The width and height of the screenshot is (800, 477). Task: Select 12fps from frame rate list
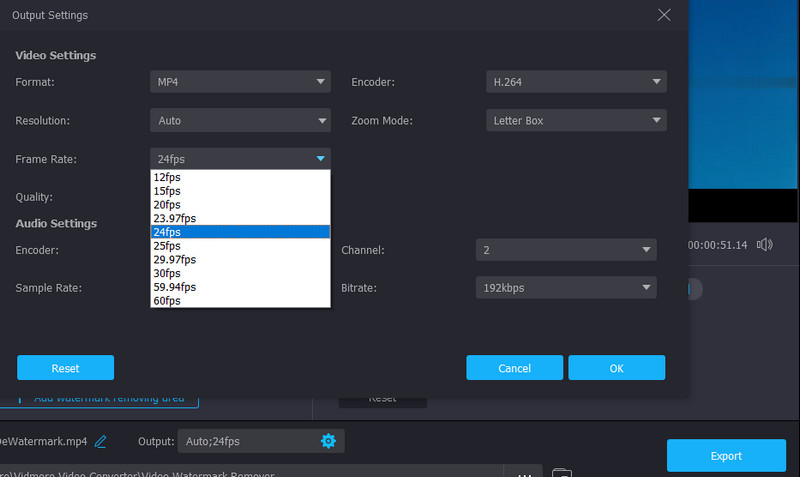(x=168, y=177)
